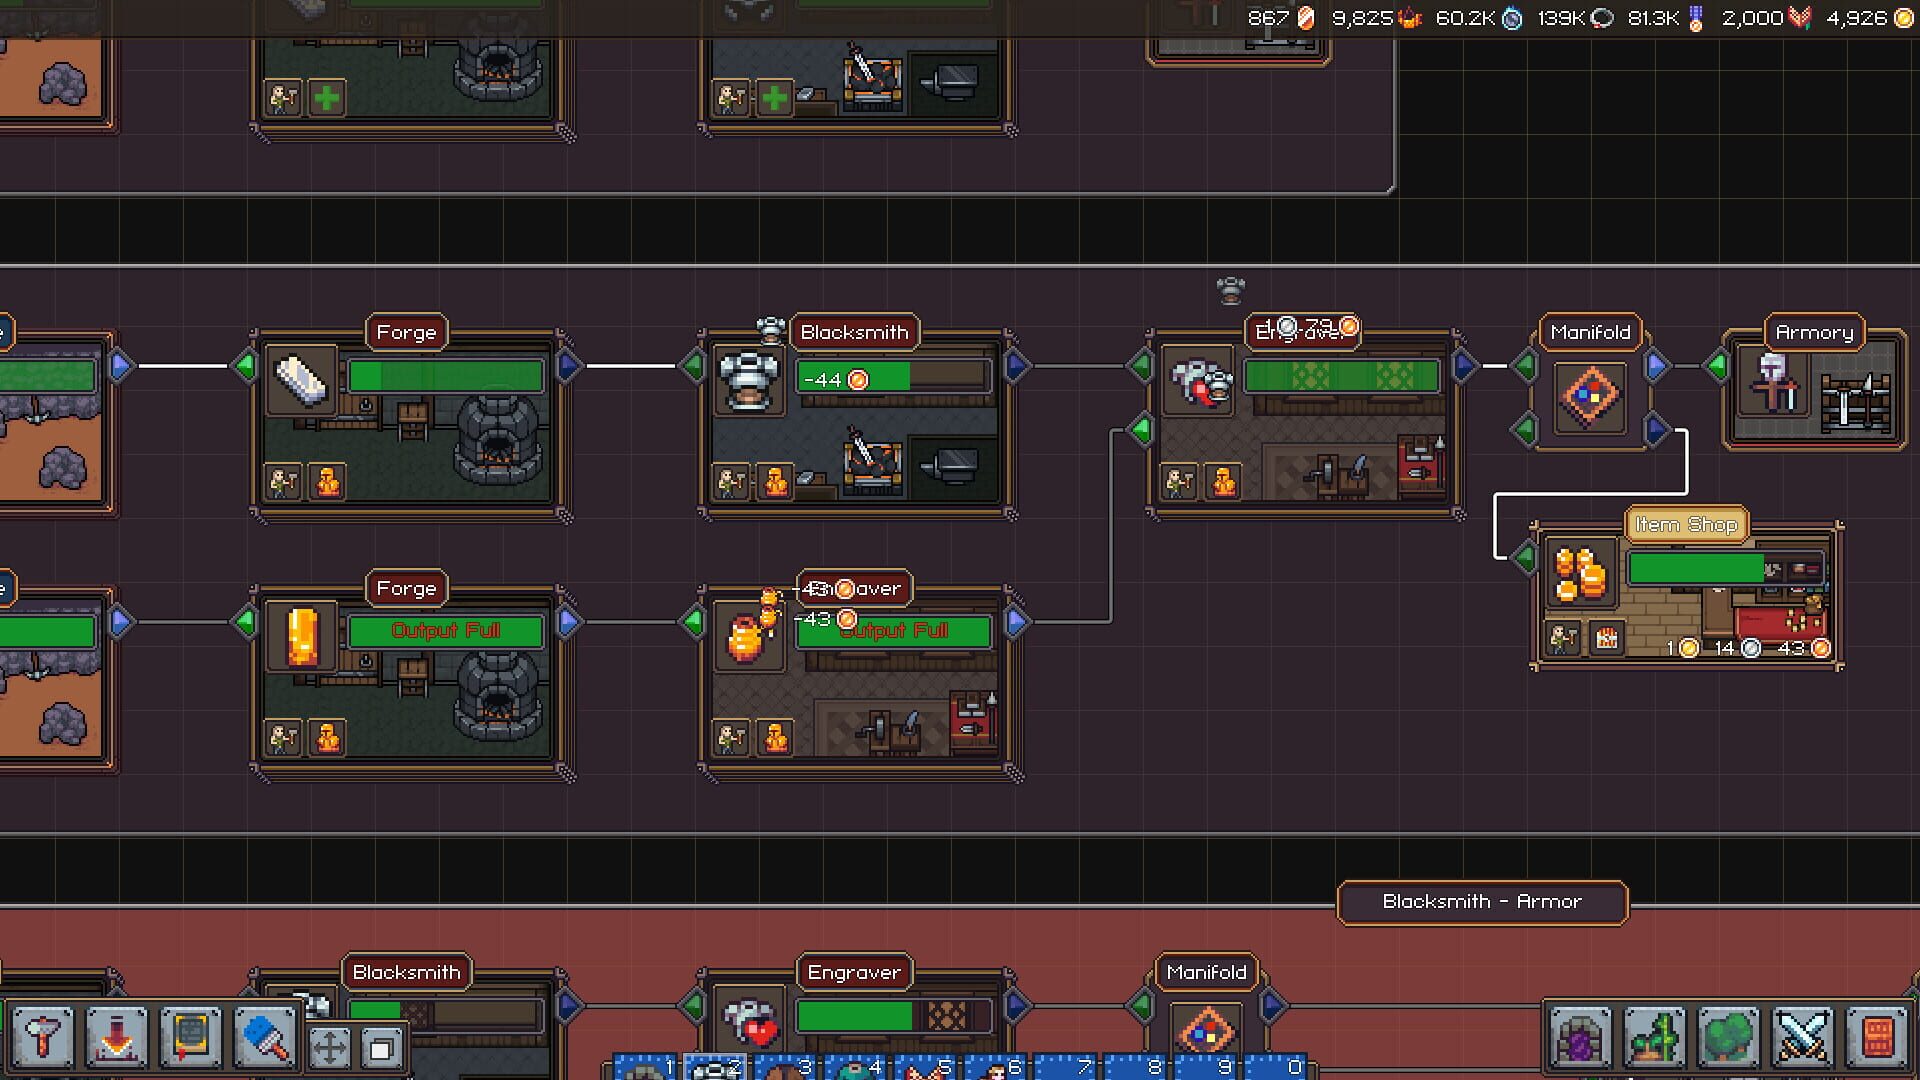Open the orange door icon
This screenshot has height=1080, width=1920.
tap(1877, 1037)
